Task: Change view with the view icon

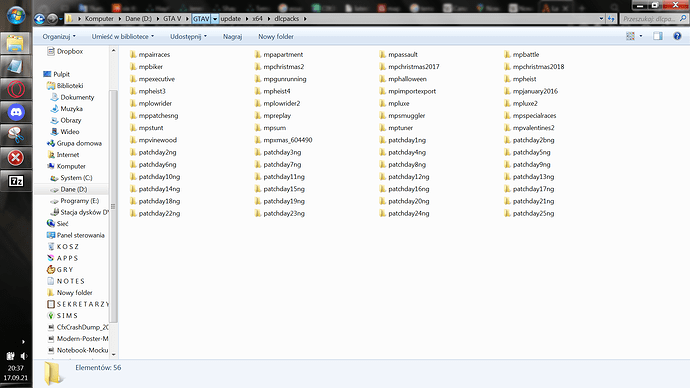Action: click(630, 36)
